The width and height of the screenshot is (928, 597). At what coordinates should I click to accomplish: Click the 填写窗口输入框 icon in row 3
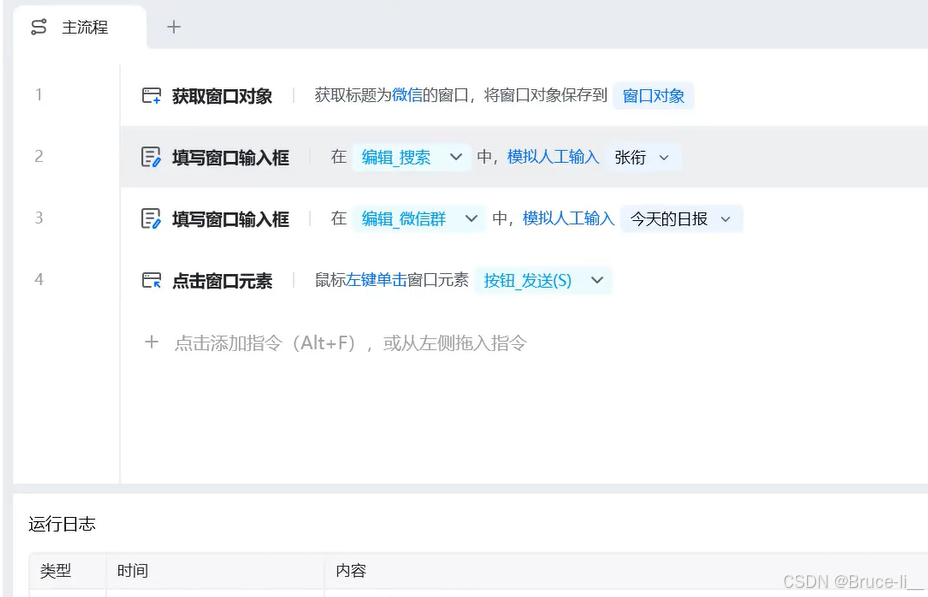point(151,218)
